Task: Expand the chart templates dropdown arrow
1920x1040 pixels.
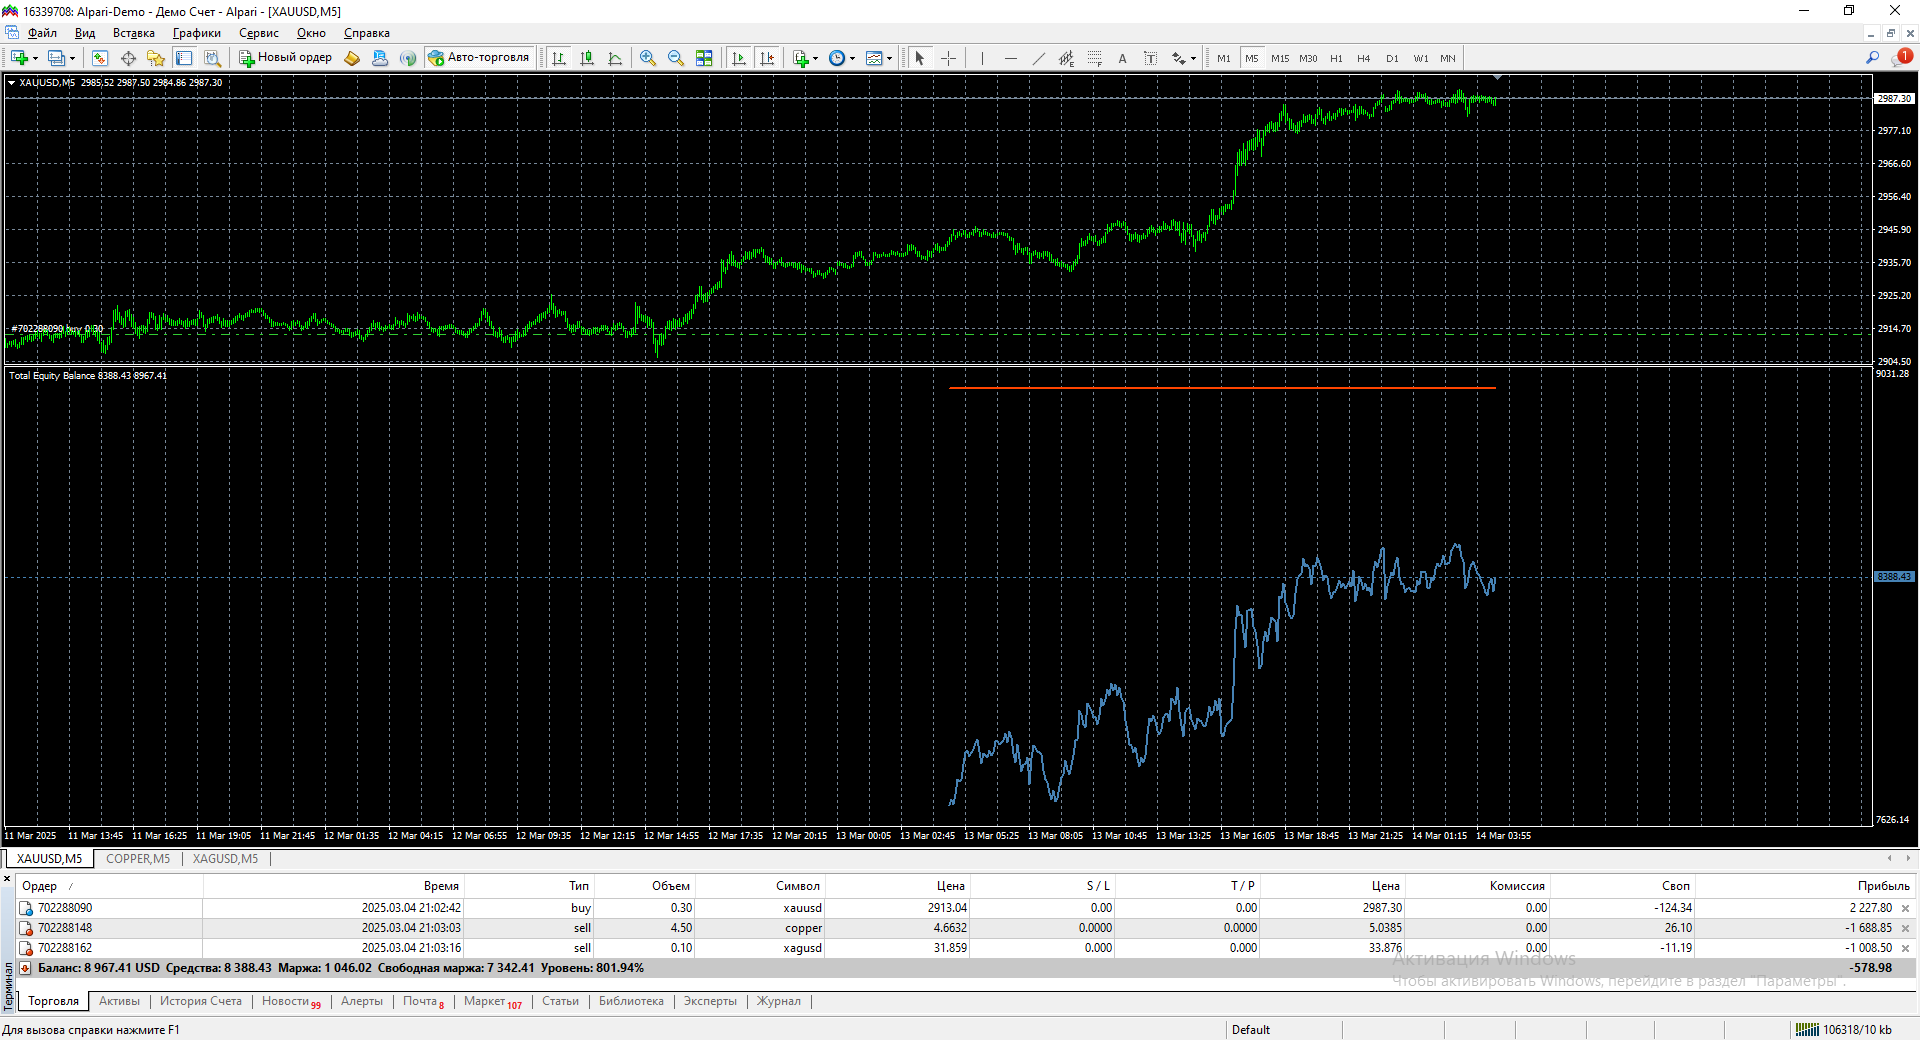Action: [889, 58]
